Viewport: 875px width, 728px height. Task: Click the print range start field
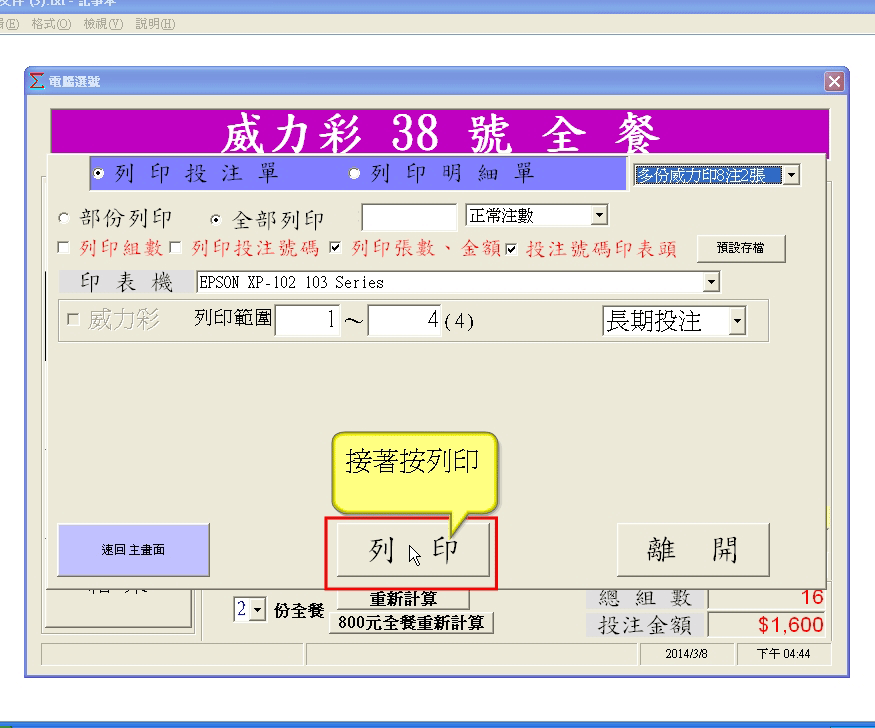[307, 321]
